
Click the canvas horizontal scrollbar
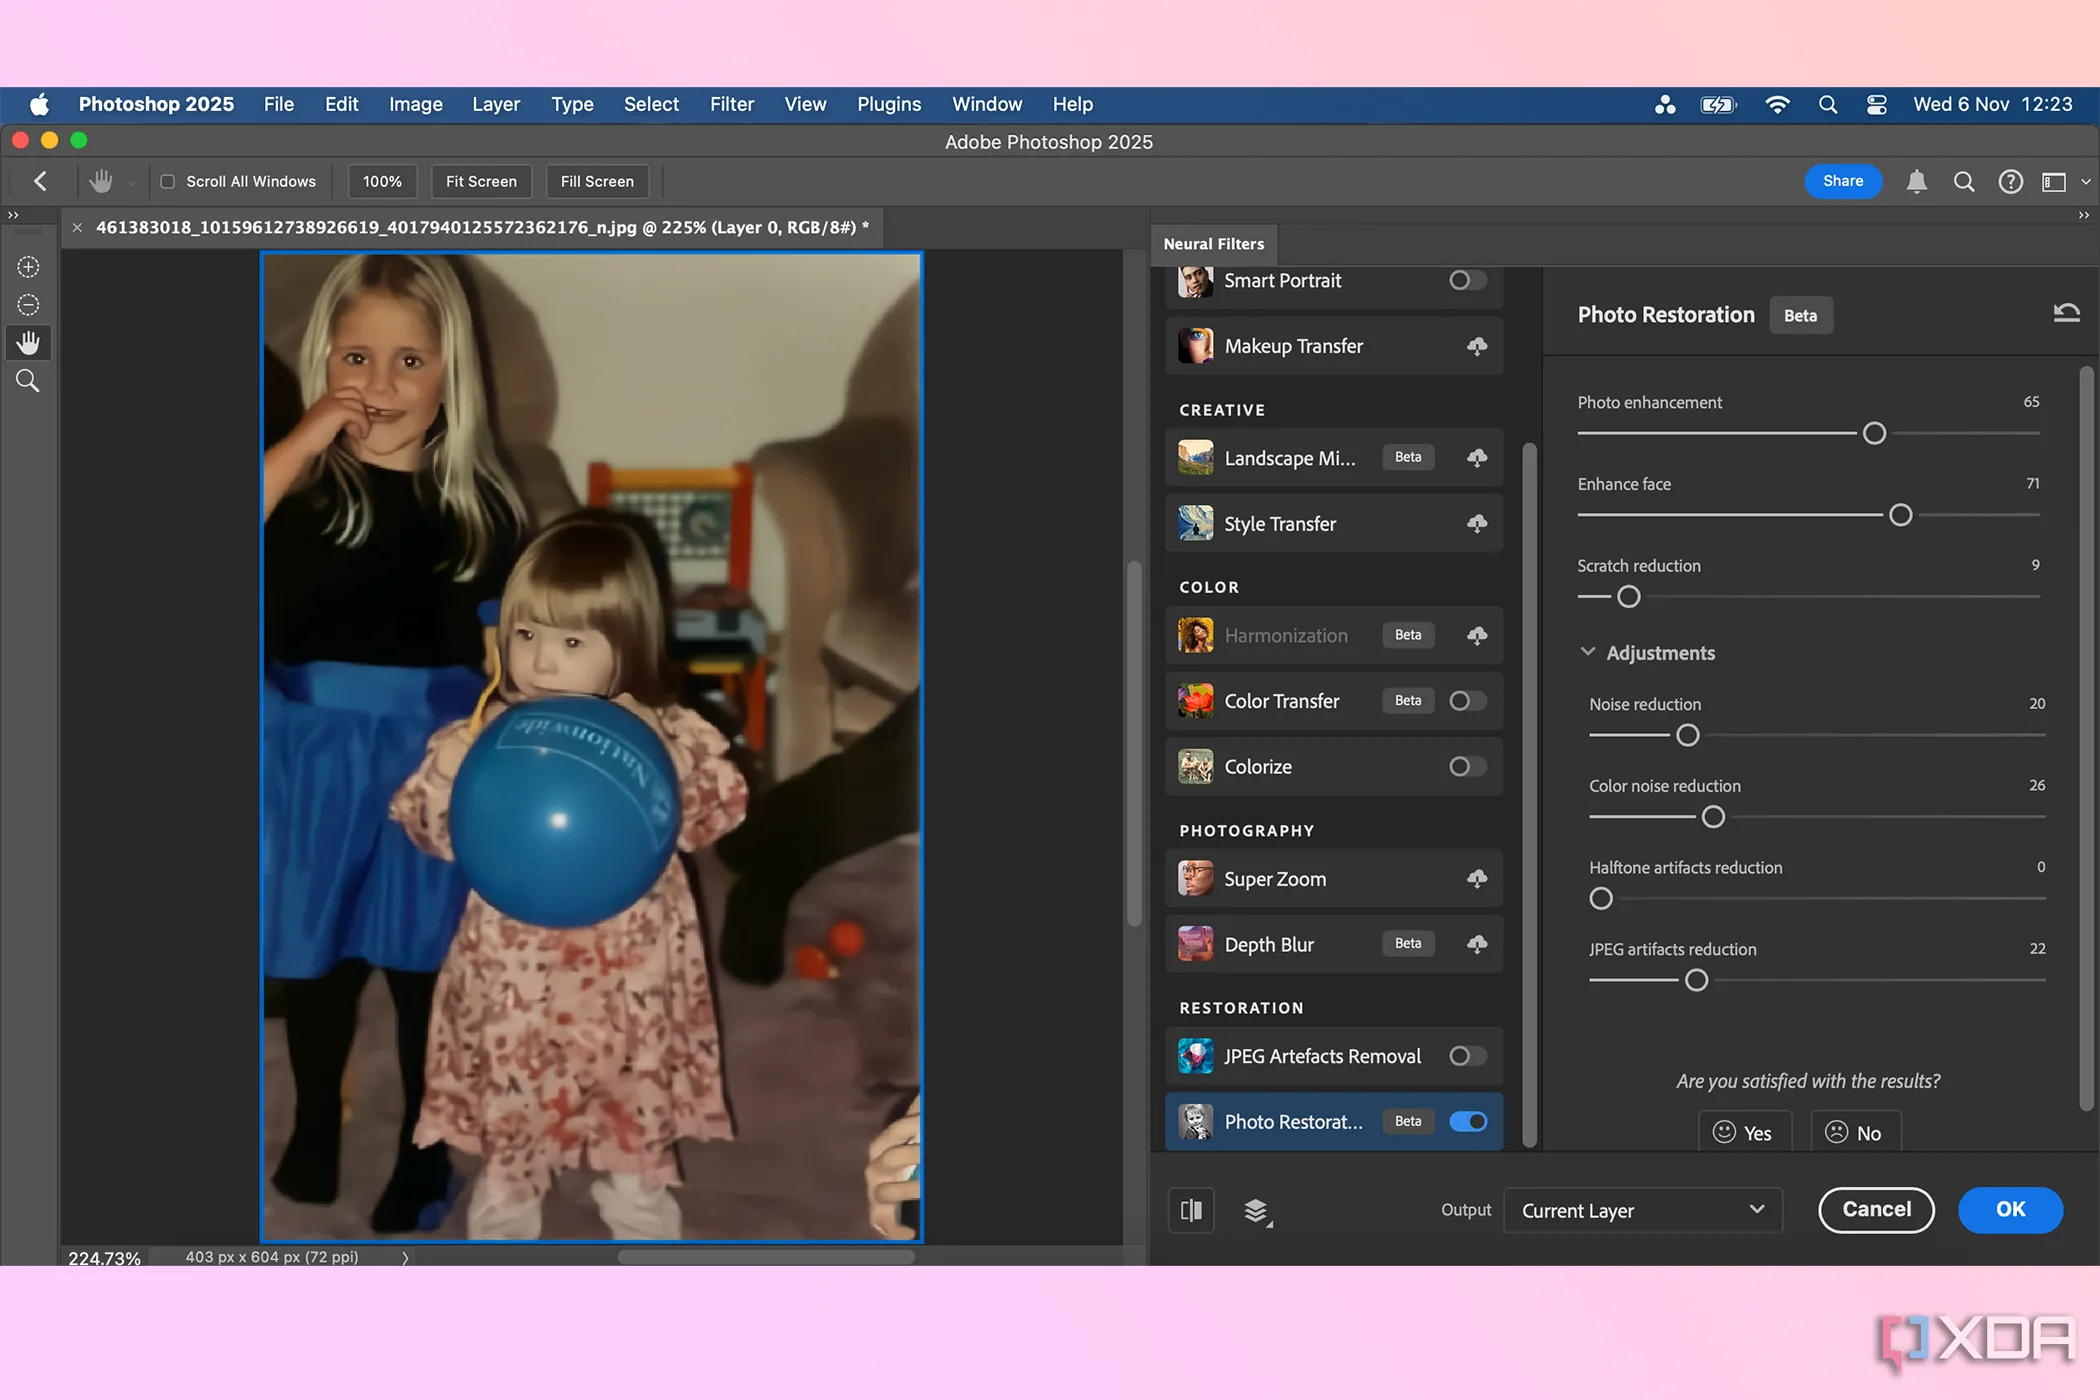[766, 1257]
